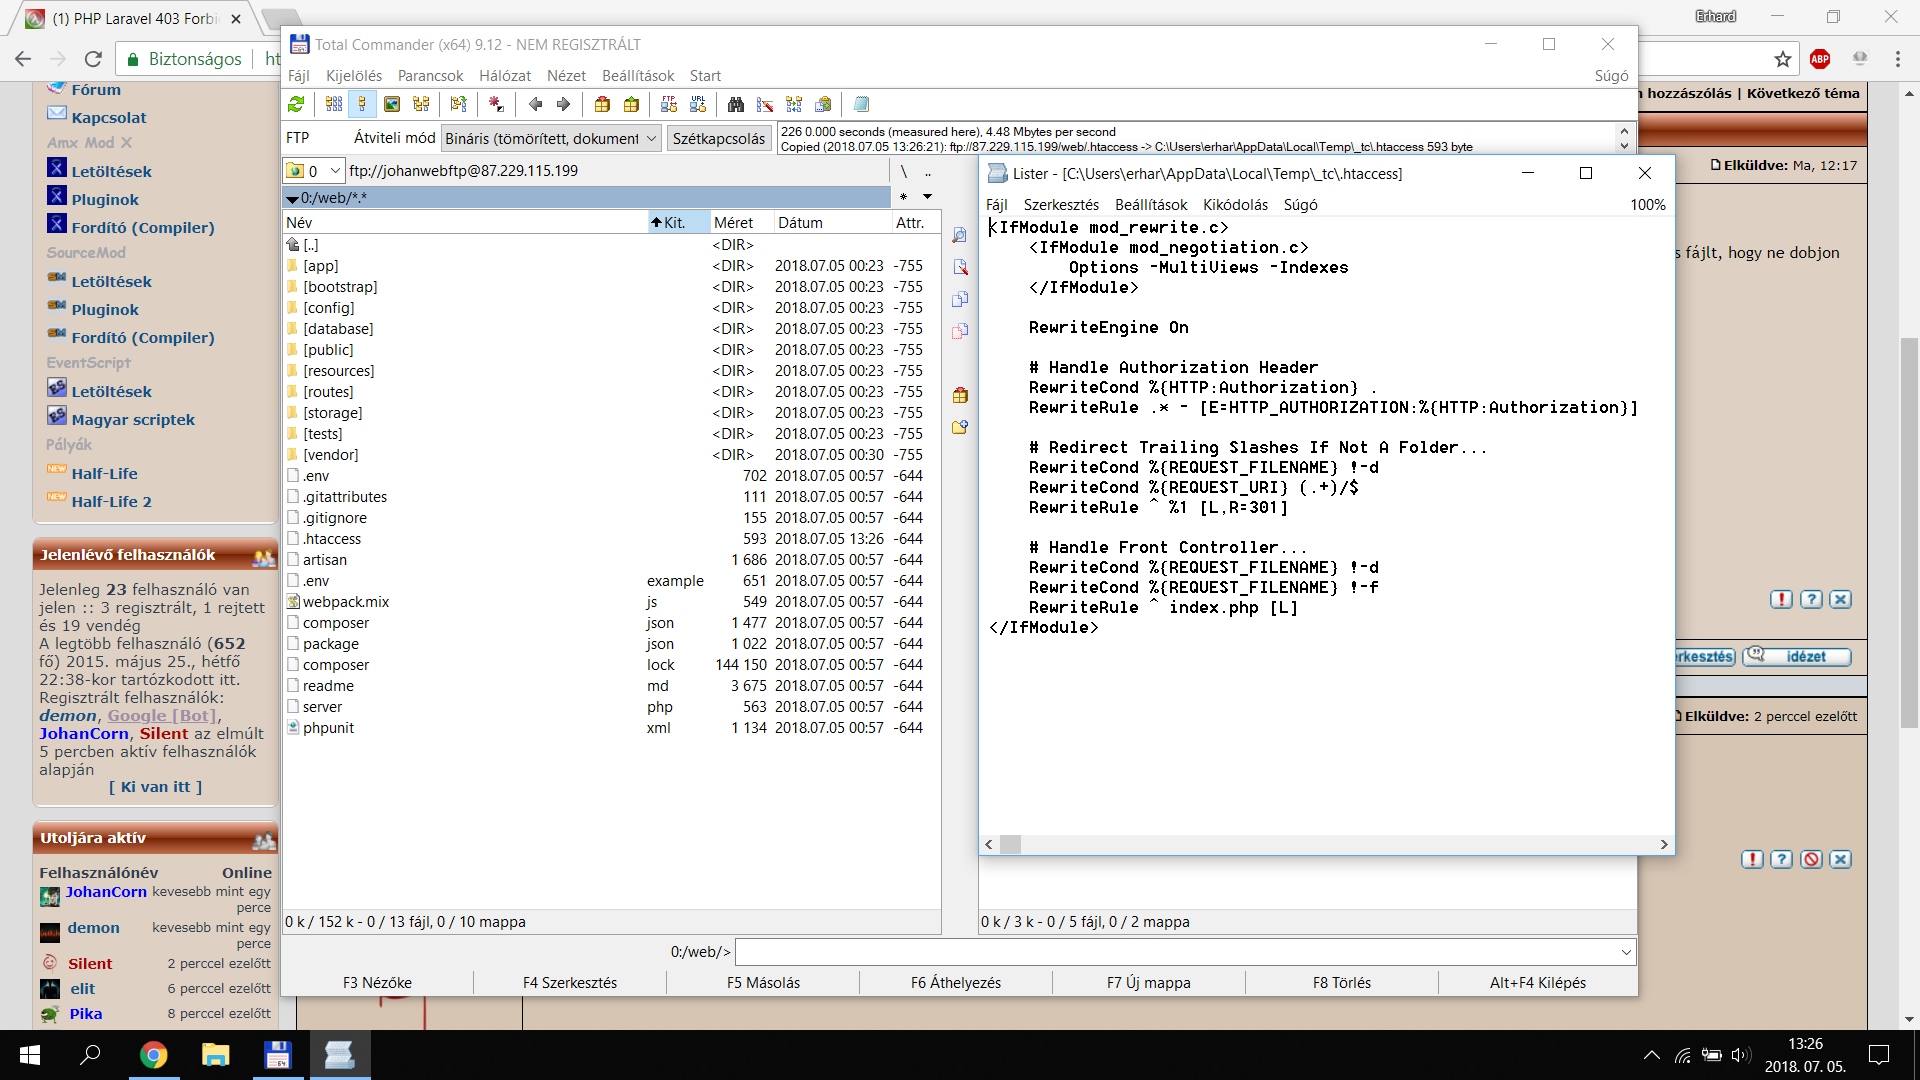Expand the directory history arrow for 0:/web
This screenshot has width=1920, height=1080.
tap(291, 198)
